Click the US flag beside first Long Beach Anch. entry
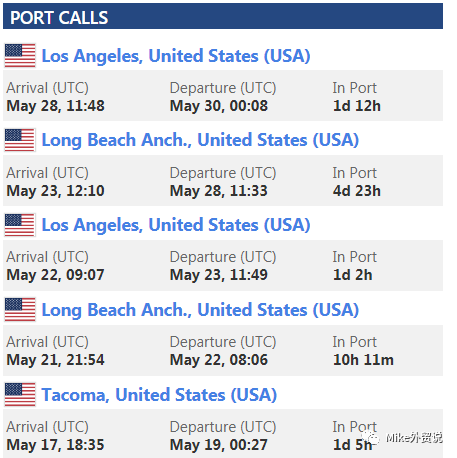This screenshot has width=457, height=458. (x=20, y=140)
